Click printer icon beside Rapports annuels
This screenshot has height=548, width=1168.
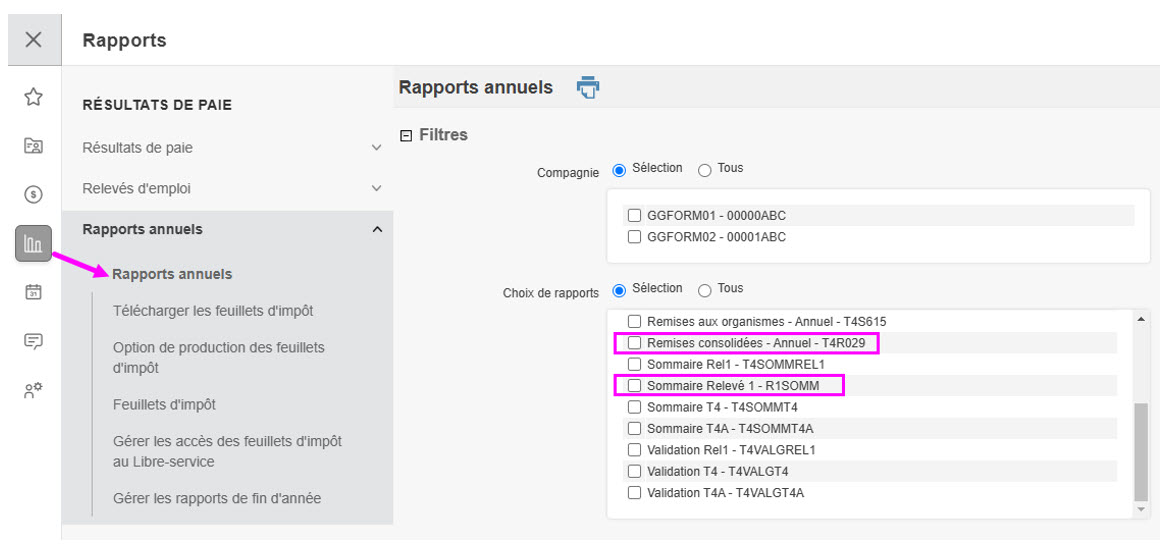(587, 88)
